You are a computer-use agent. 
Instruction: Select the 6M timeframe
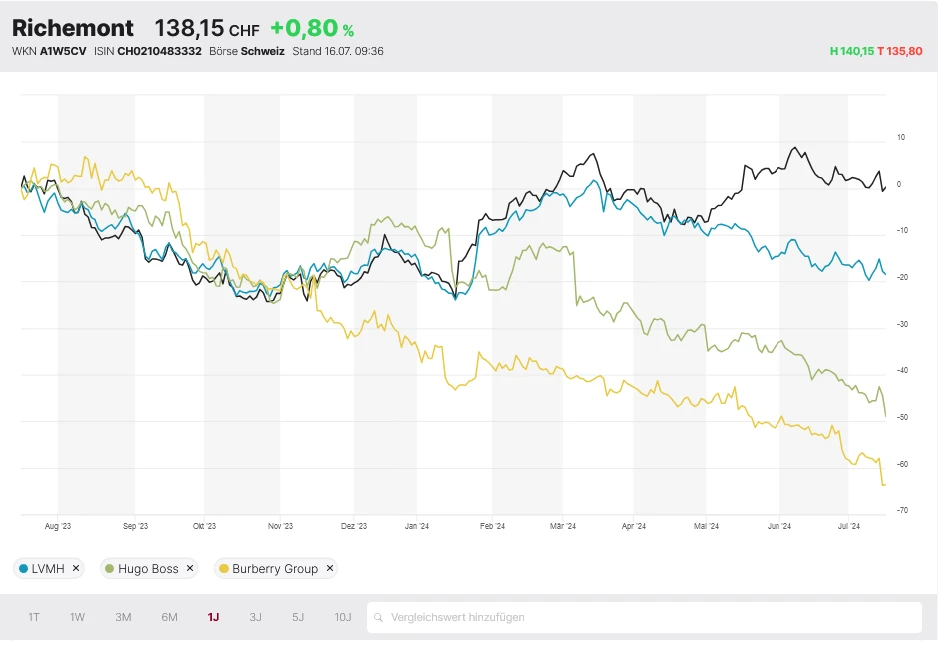pos(169,617)
